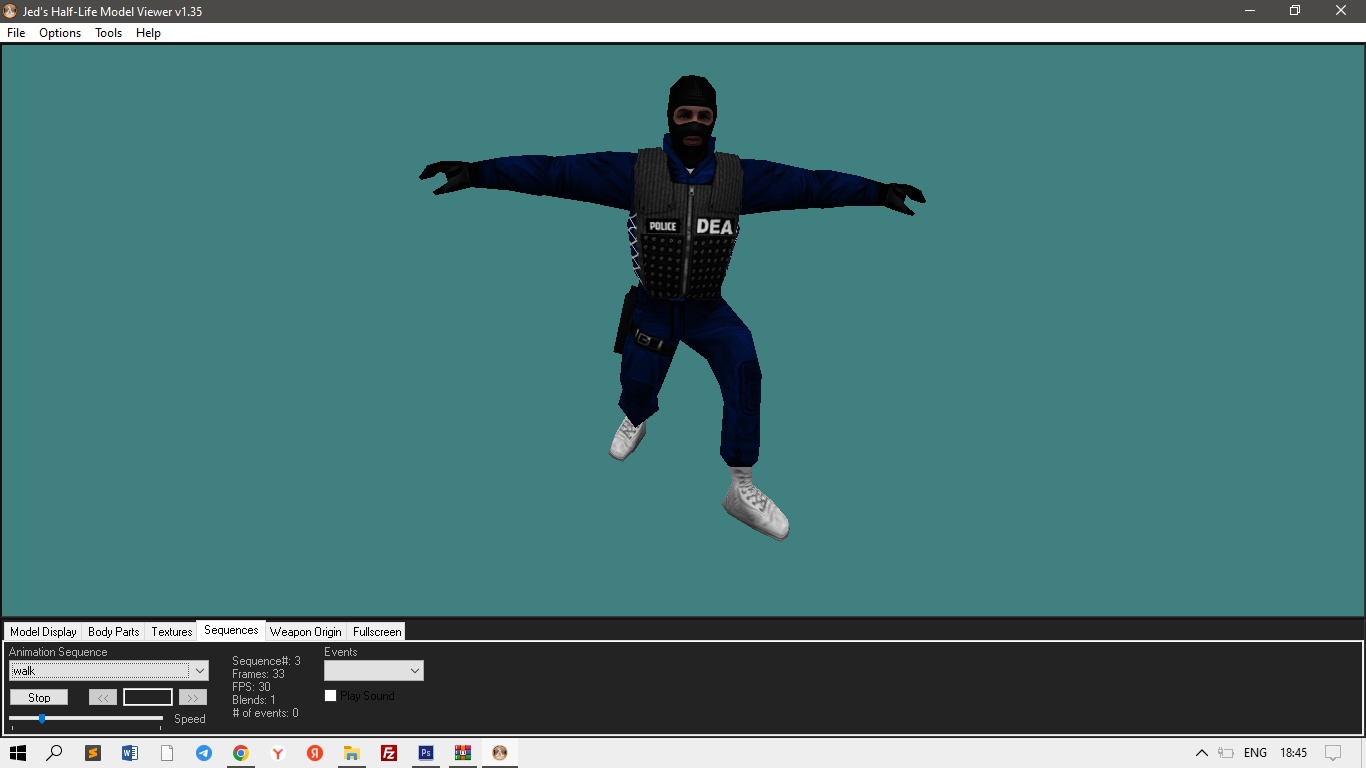
Task: Switch to the Textures tab
Action: tap(172, 632)
